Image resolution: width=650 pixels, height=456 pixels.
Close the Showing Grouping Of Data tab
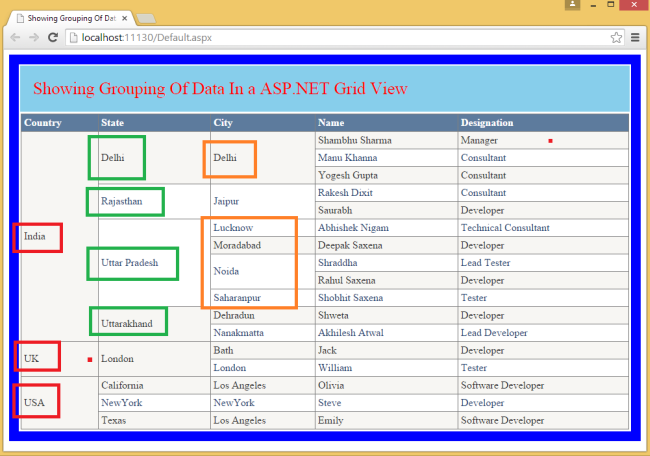[x=124, y=19]
